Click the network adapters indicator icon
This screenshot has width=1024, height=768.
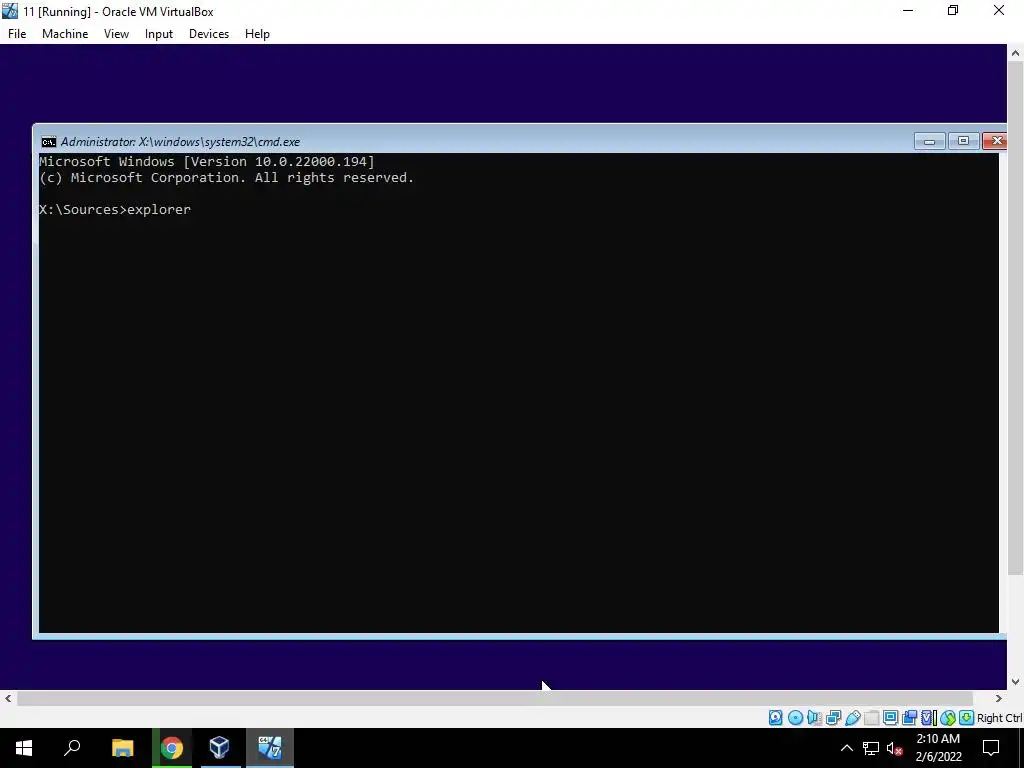833,718
